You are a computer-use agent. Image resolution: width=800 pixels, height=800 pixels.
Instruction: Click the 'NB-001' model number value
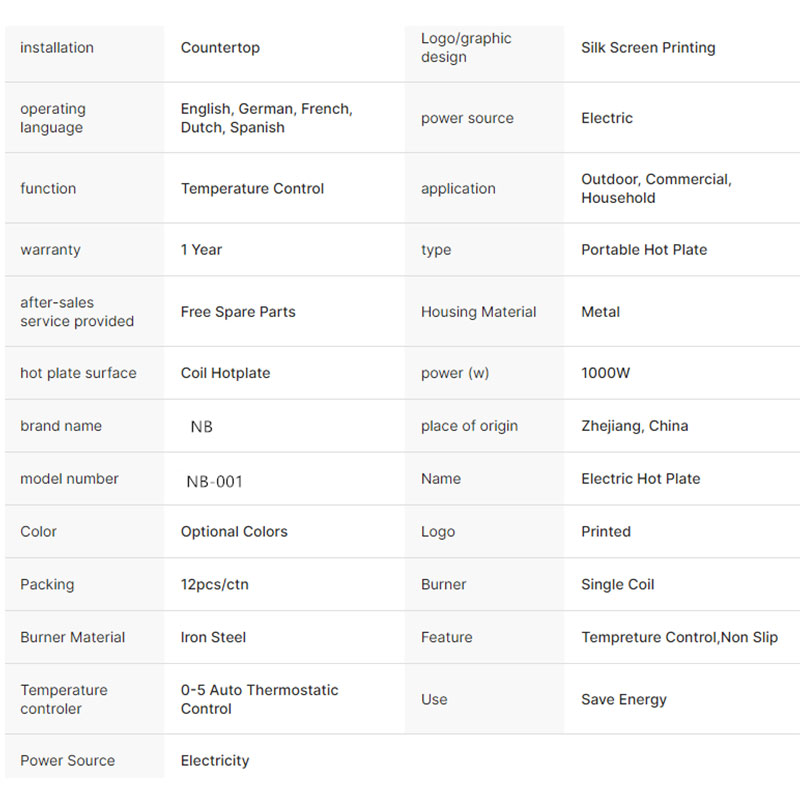(215, 481)
